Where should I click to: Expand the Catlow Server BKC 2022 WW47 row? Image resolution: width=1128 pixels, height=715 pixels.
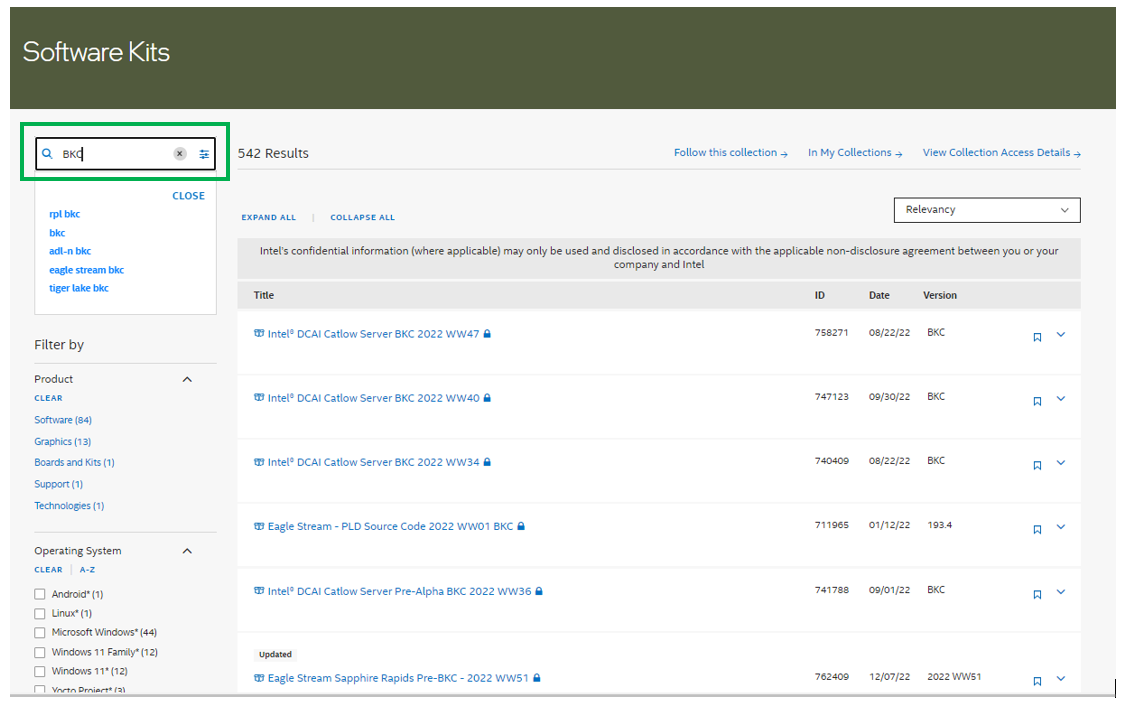(x=1061, y=335)
